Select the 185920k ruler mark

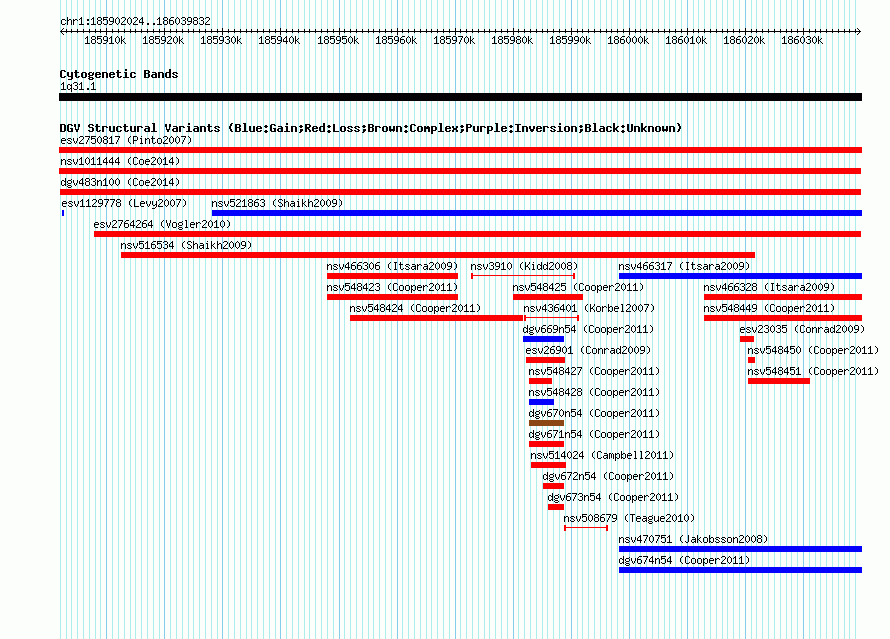coord(163,40)
